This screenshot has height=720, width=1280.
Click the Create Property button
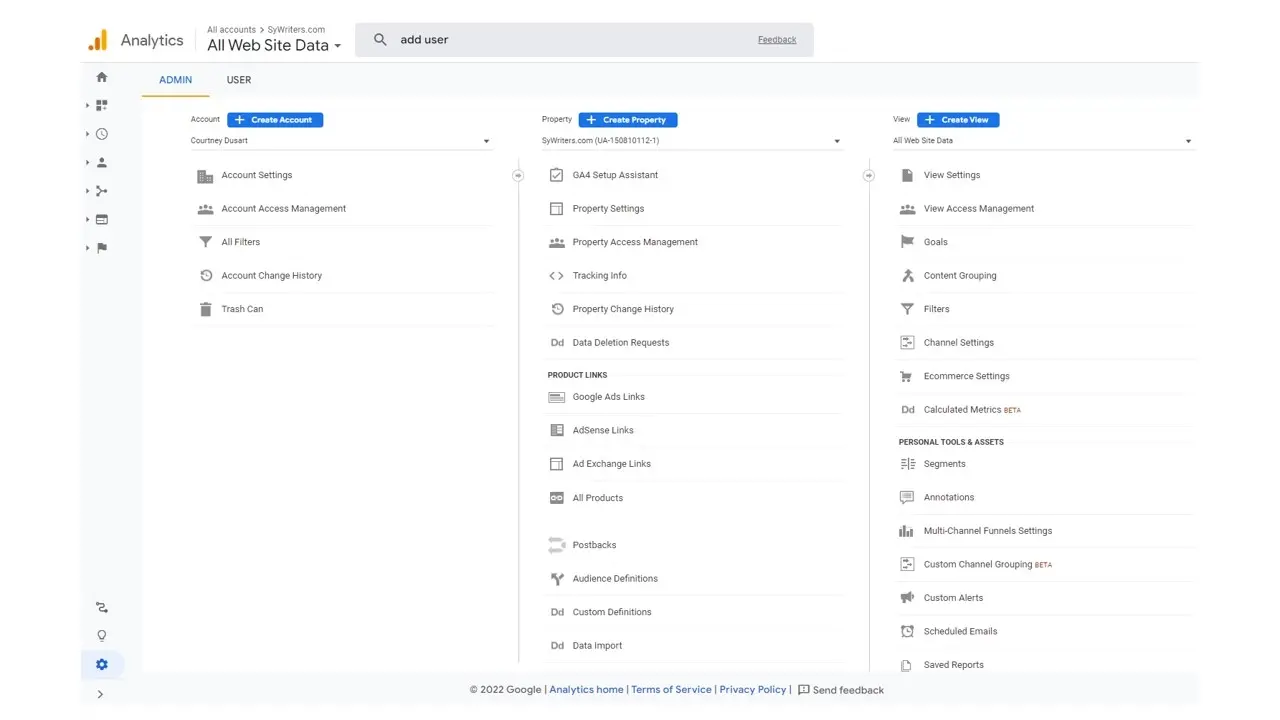click(628, 120)
